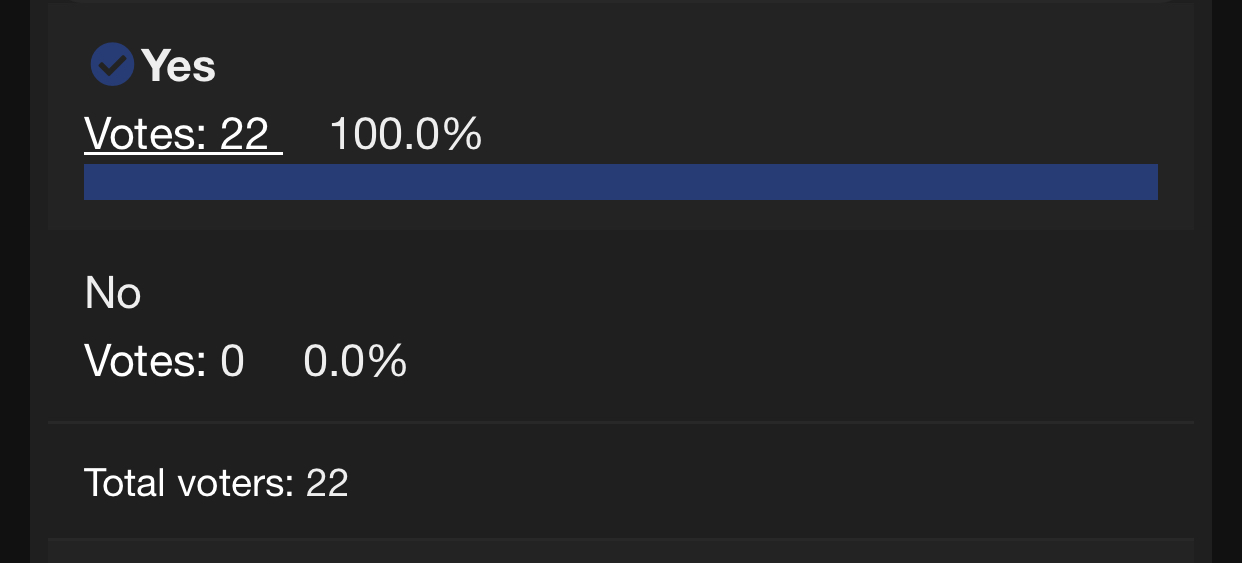Click the 100.0% percentage for Yes
Viewport: 1242px width, 563px height.
point(405,134)
